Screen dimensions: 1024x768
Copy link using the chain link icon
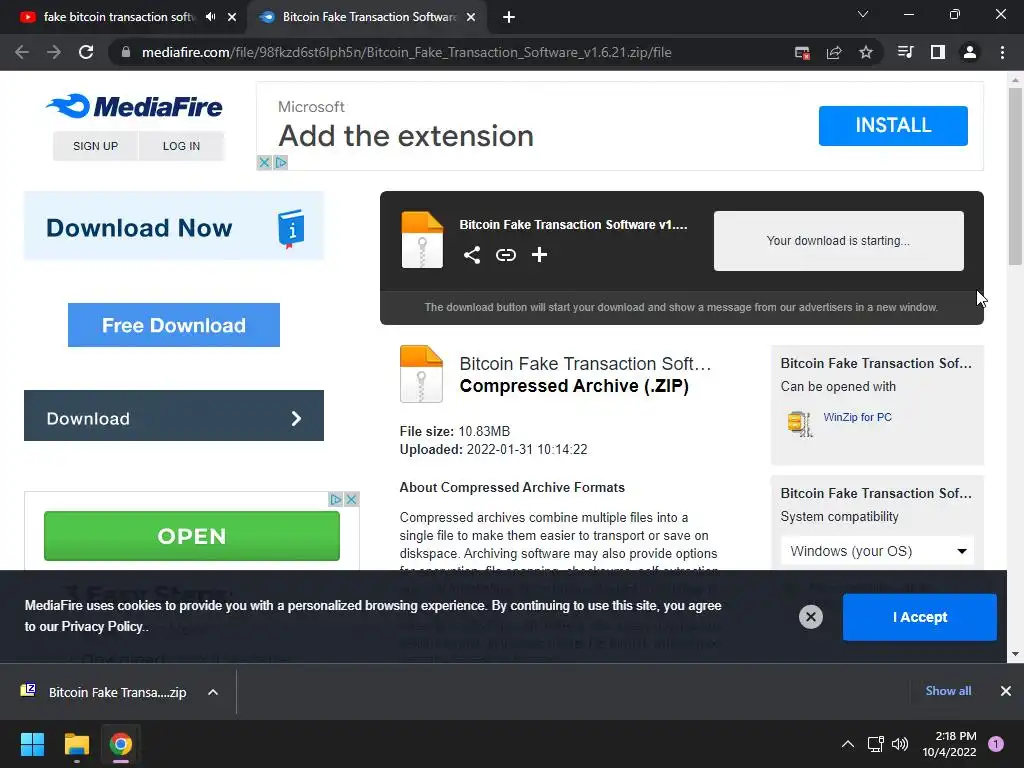pyautogui.click(x=505, y=255)
